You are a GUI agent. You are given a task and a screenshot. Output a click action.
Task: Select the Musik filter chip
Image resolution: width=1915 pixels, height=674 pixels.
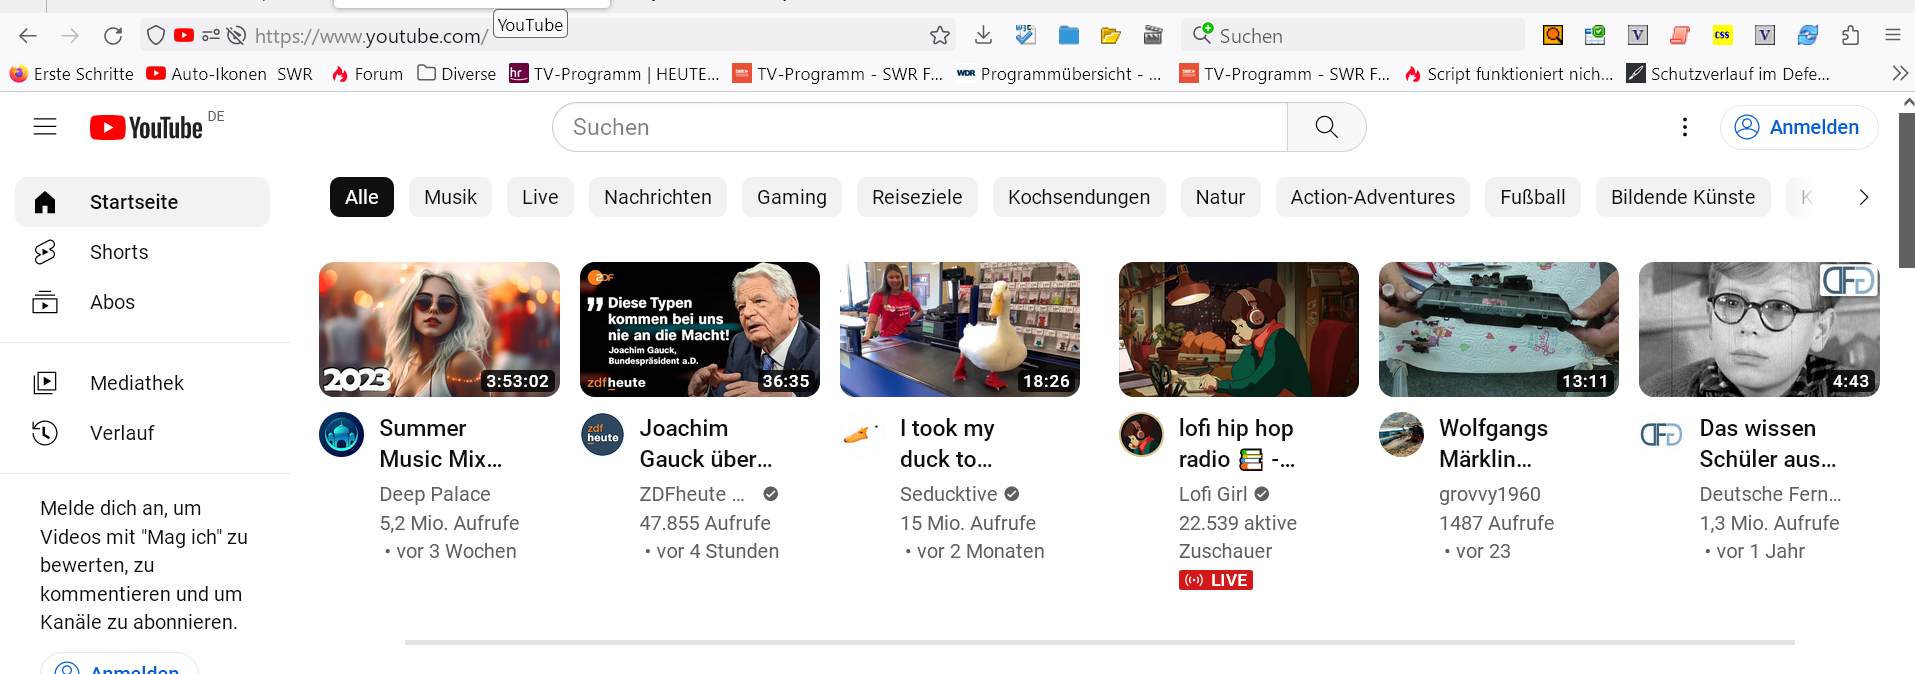pos(450,197)
